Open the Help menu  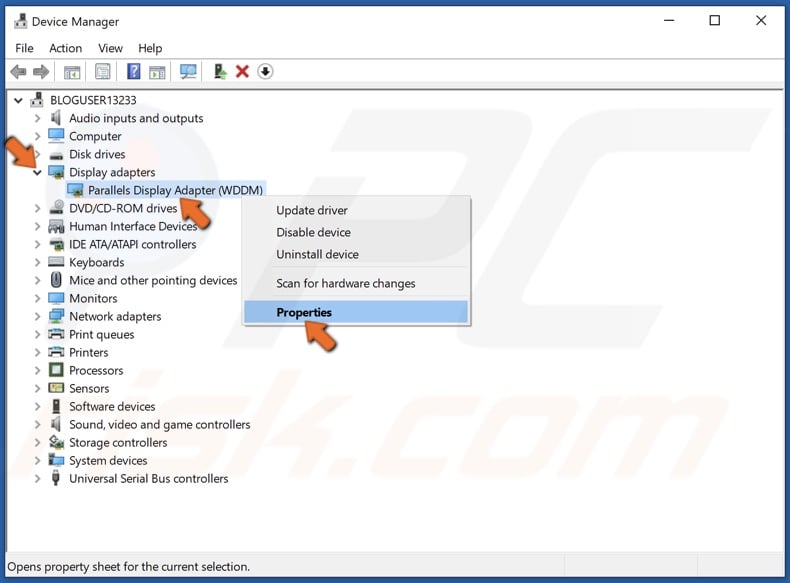tap(150, 48)
